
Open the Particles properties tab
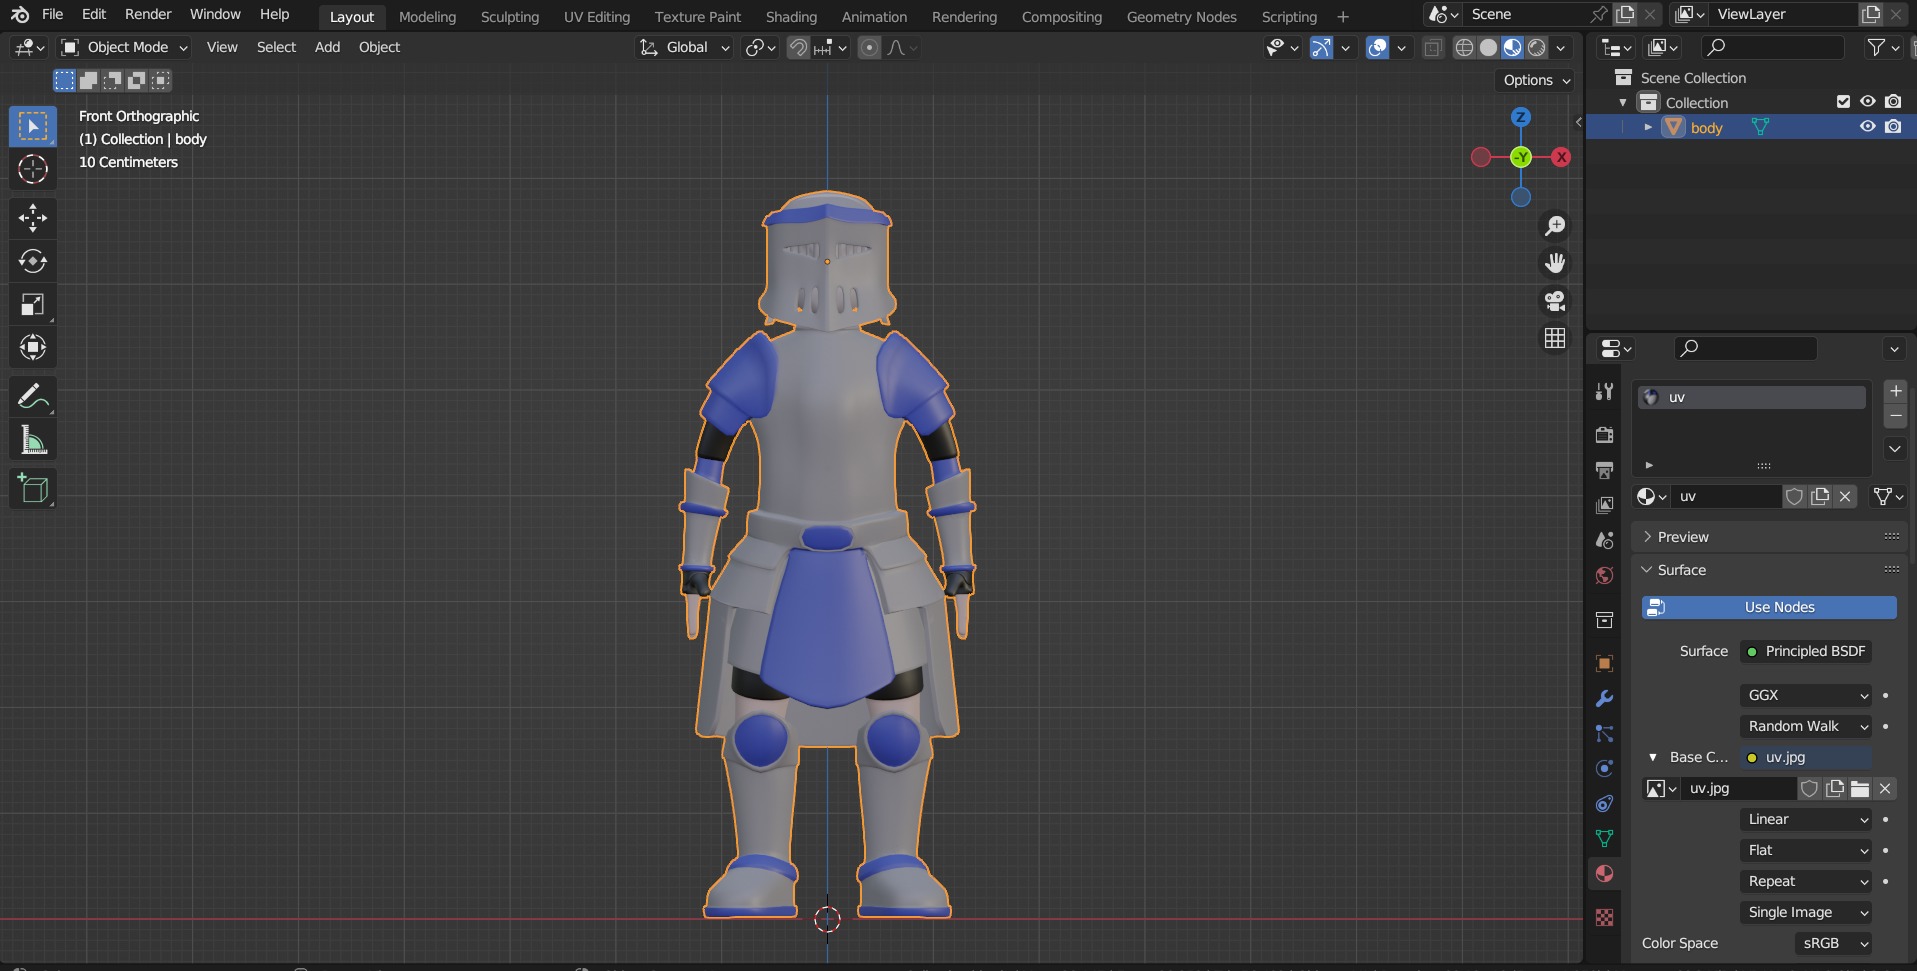(x=1604, y=734)
